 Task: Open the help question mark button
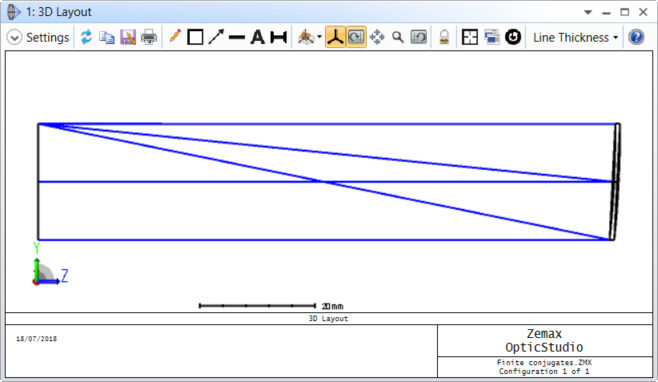pyautogui.click(x=636, y=37)
